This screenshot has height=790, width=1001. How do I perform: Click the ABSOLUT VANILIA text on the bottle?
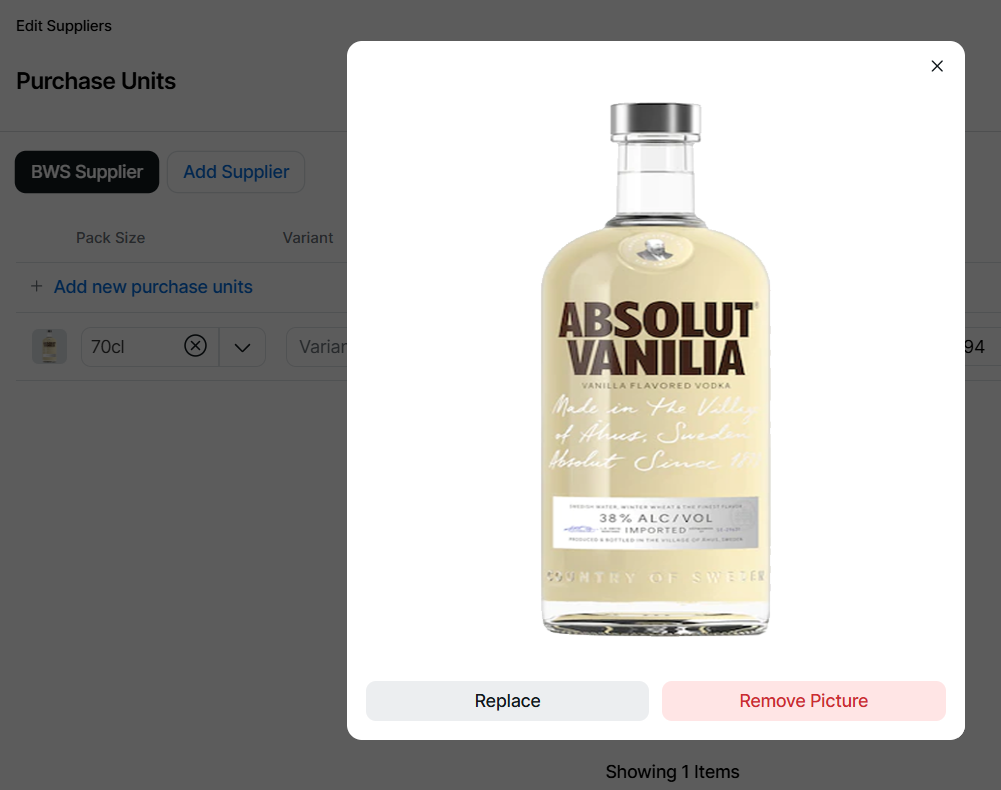(655, 339)
